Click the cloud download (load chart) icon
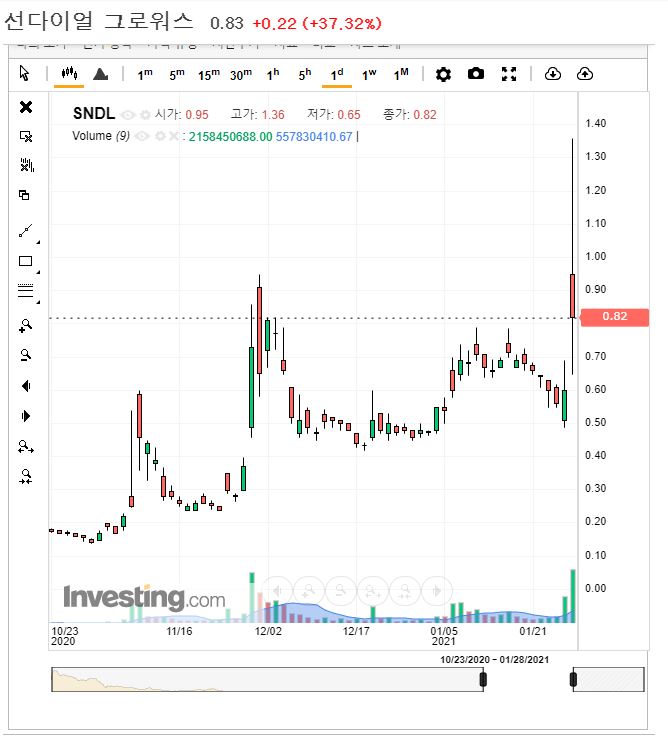 tap(552, 74)
